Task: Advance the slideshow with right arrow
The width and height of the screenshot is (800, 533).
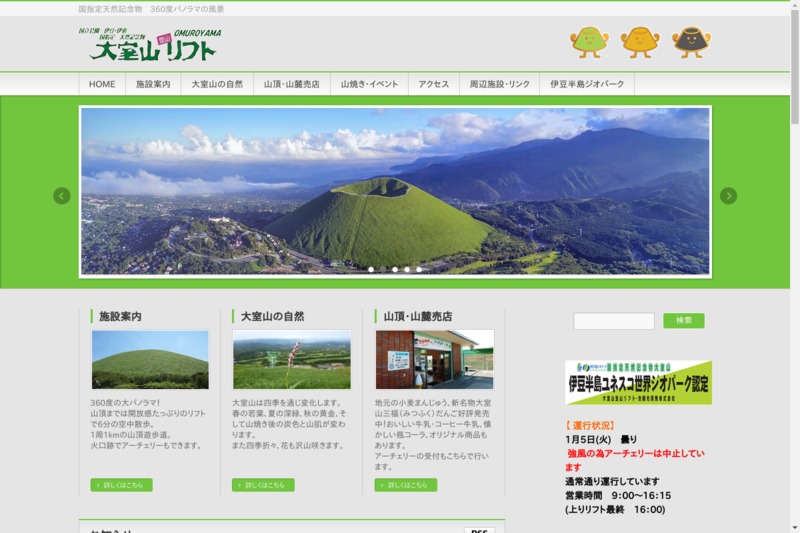Action: tap(728, 196)
